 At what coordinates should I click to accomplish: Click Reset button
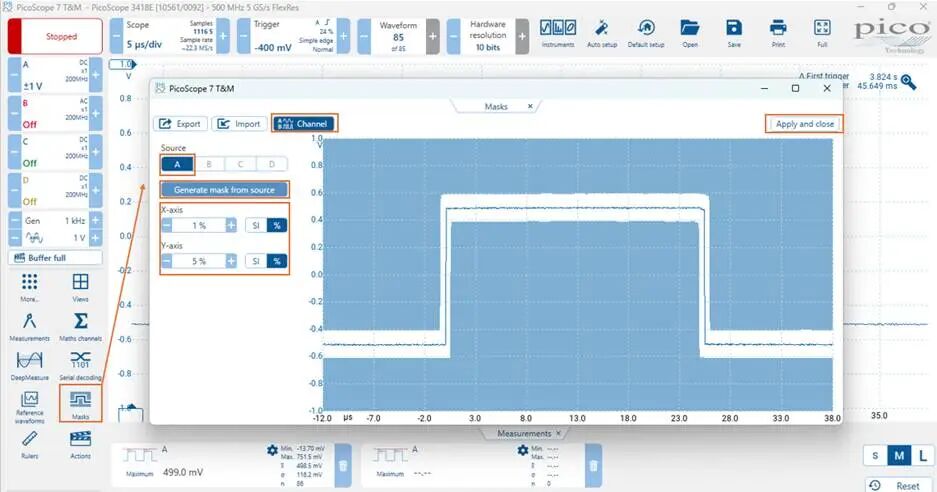(898, 485)
